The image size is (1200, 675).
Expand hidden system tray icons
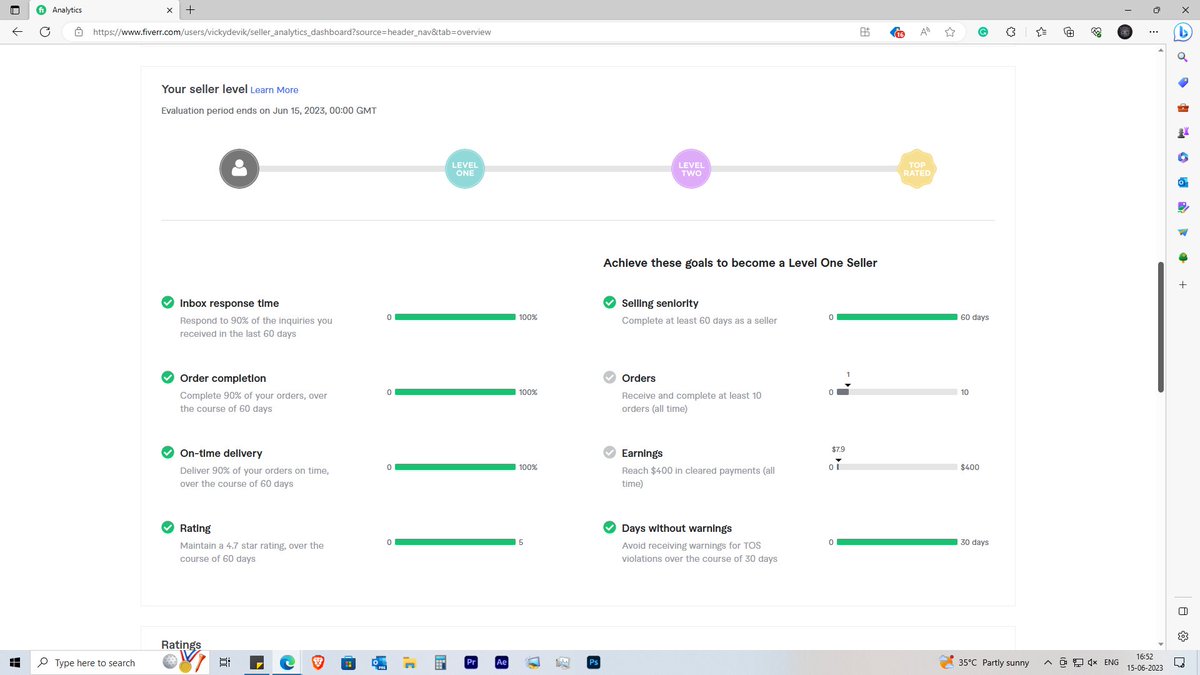[x=1048, y=662]
